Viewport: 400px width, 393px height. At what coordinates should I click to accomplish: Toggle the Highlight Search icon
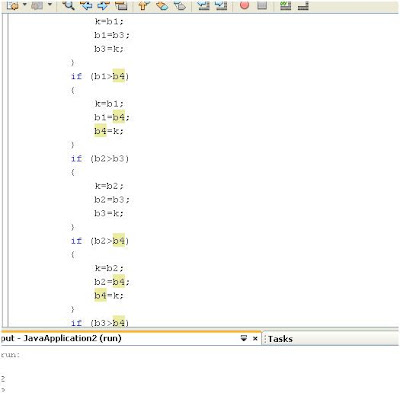(121, 5)
